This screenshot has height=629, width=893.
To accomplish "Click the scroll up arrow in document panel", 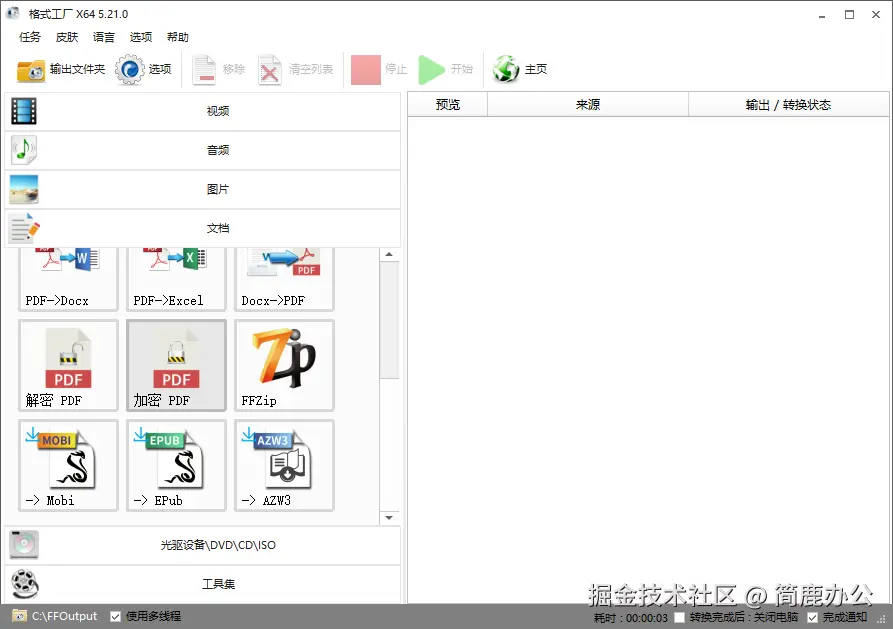I will [x=389, y=254].
